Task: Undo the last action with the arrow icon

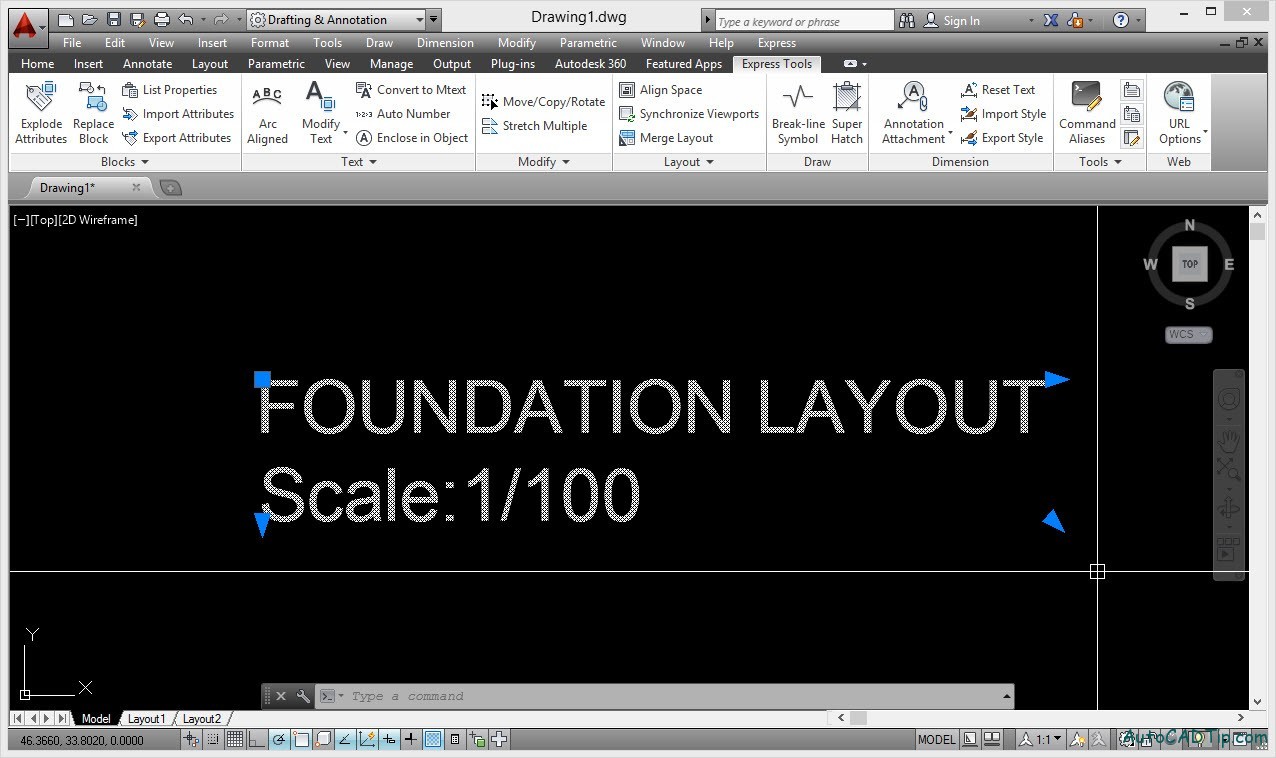Action: [x=186, y=20]
